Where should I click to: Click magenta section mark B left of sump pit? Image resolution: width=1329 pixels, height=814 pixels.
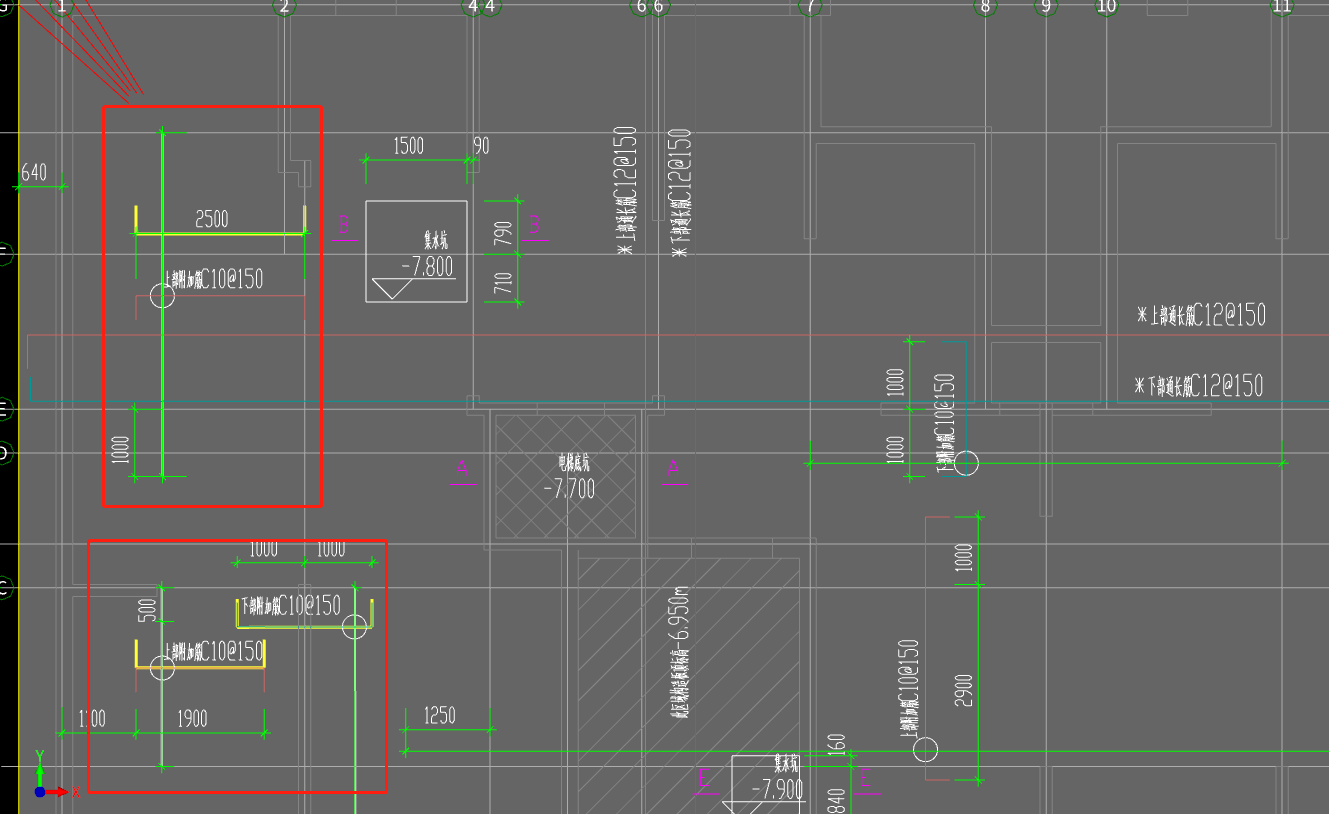click(344, 226)
